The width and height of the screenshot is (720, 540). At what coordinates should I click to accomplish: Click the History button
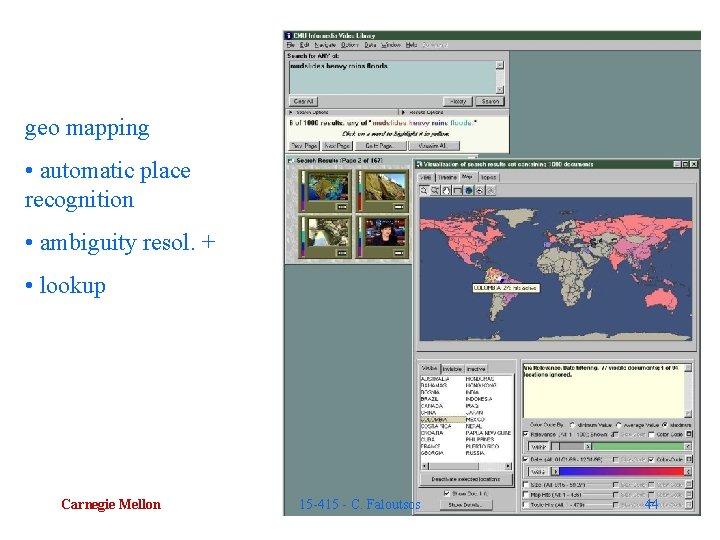(x=458, y=101)
